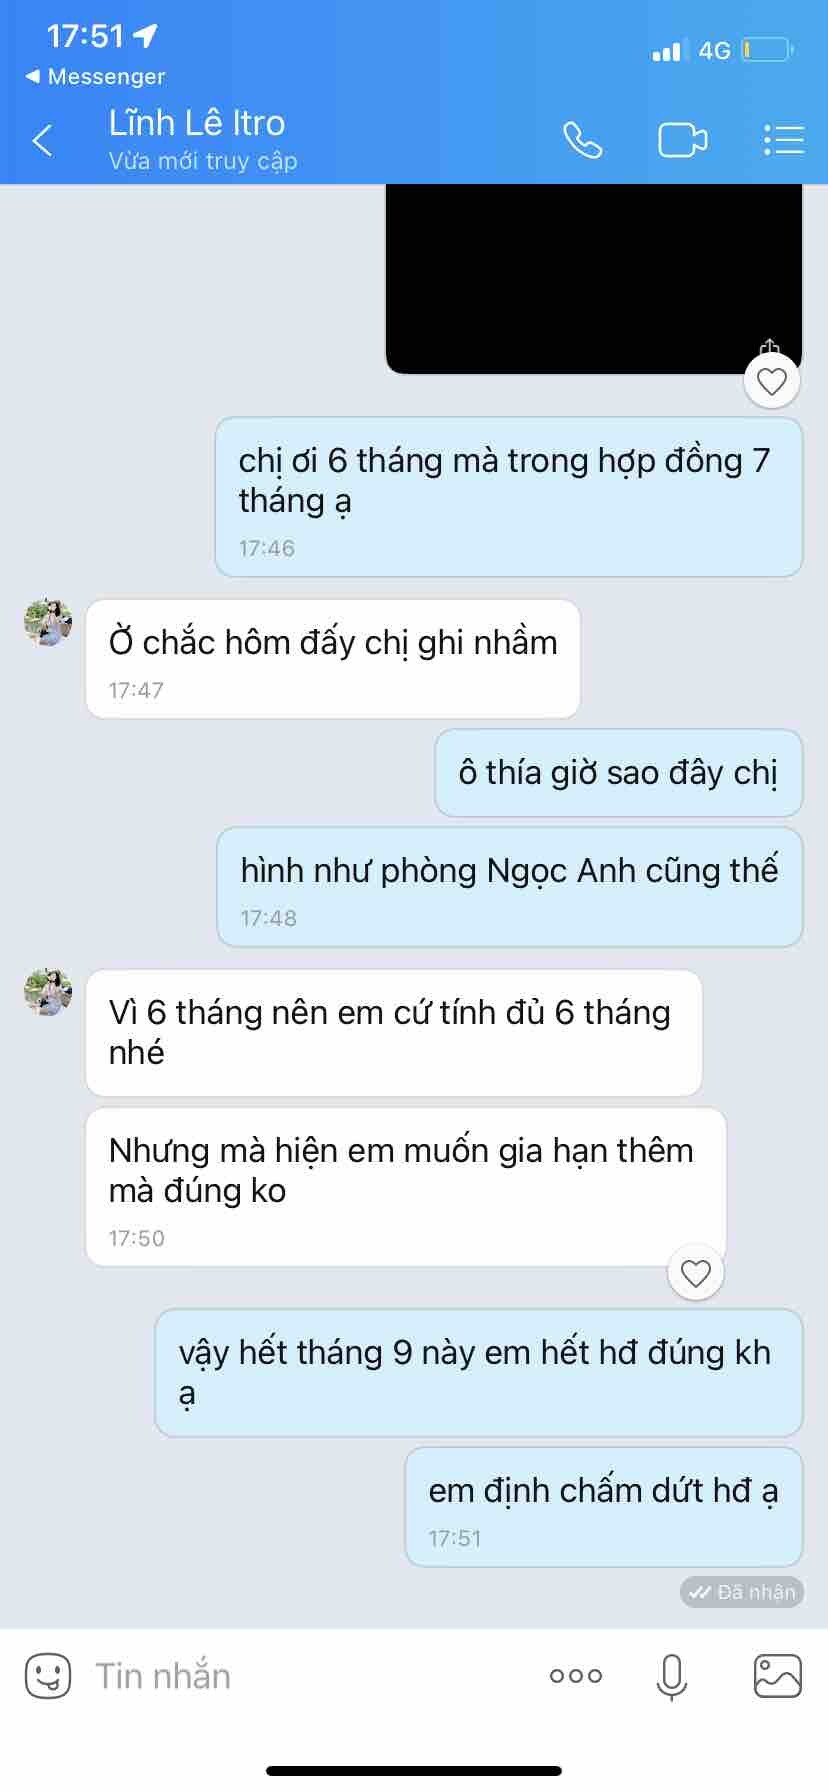Tap the microphone voice message icon

point(672,1676)
